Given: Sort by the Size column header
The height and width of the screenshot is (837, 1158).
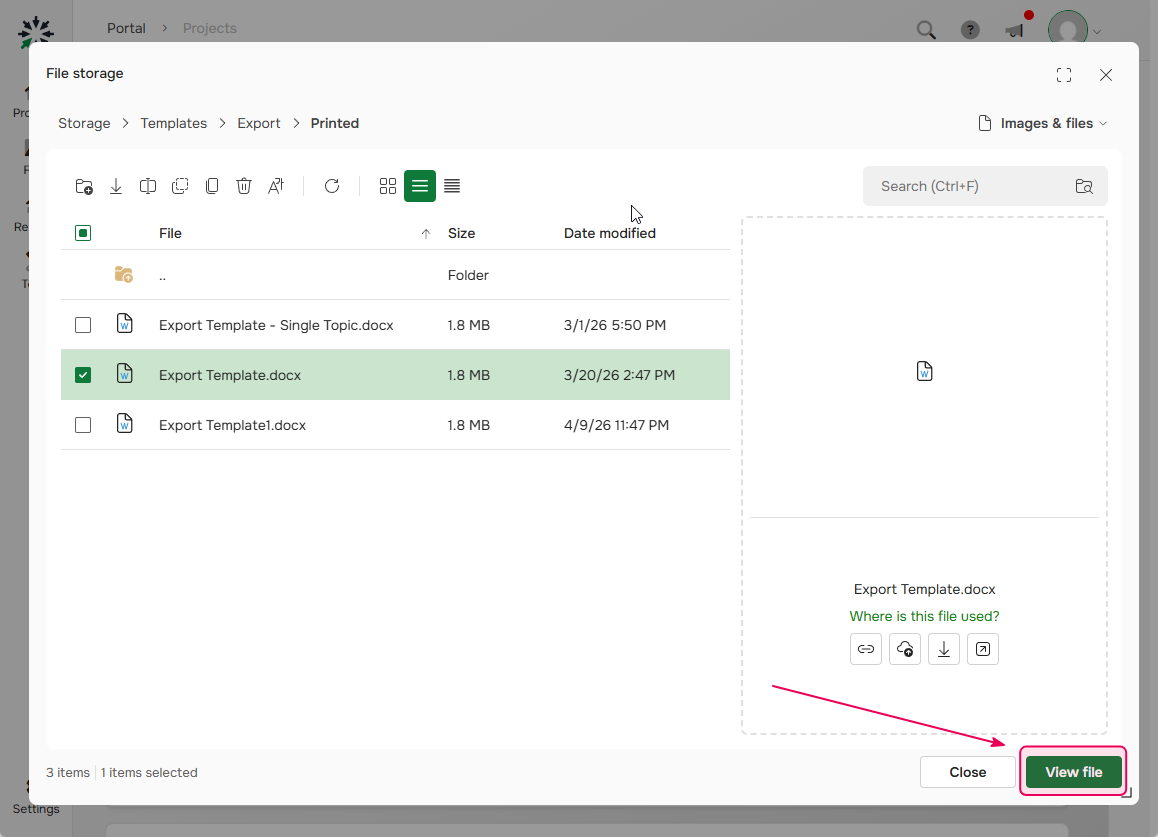Looking at the screenshot, I should coord(462,233).
